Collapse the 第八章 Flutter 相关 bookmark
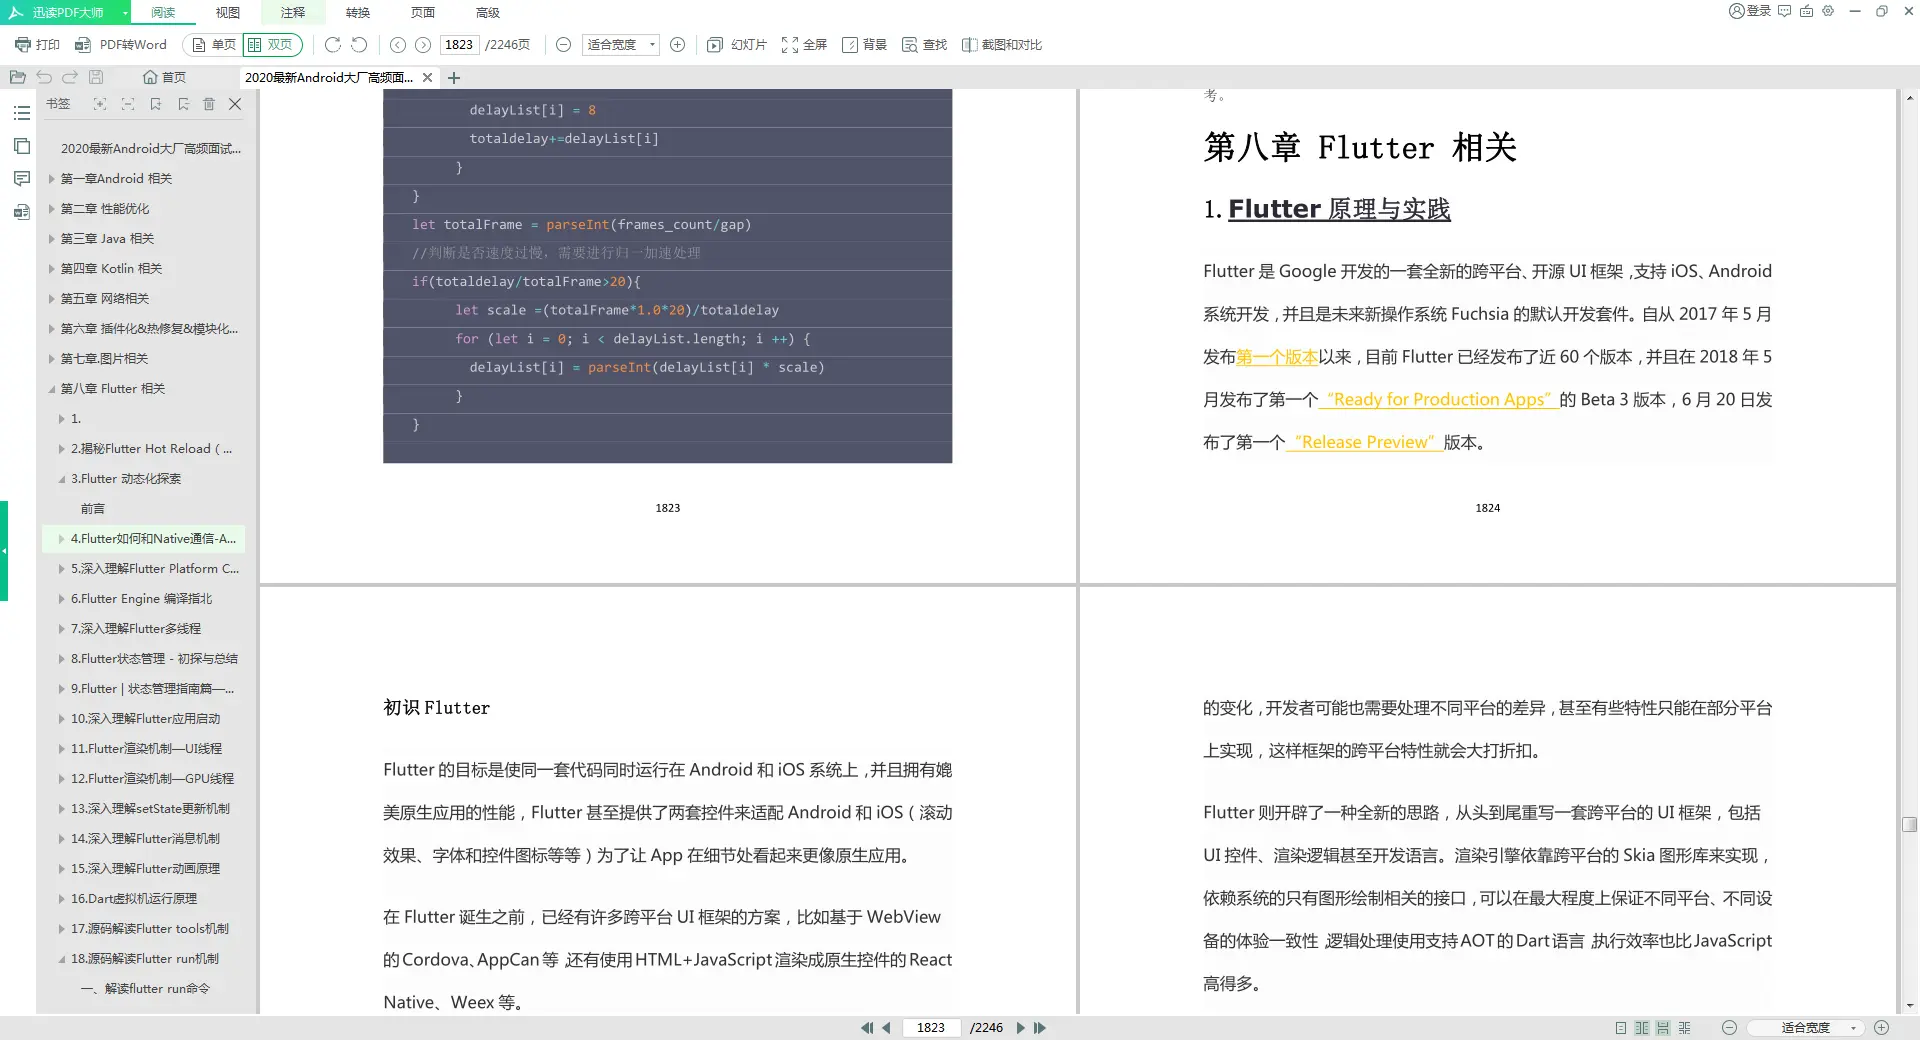Viewport: 1920px width, 1040px height. pyautogui.click(x=52, y=388)
